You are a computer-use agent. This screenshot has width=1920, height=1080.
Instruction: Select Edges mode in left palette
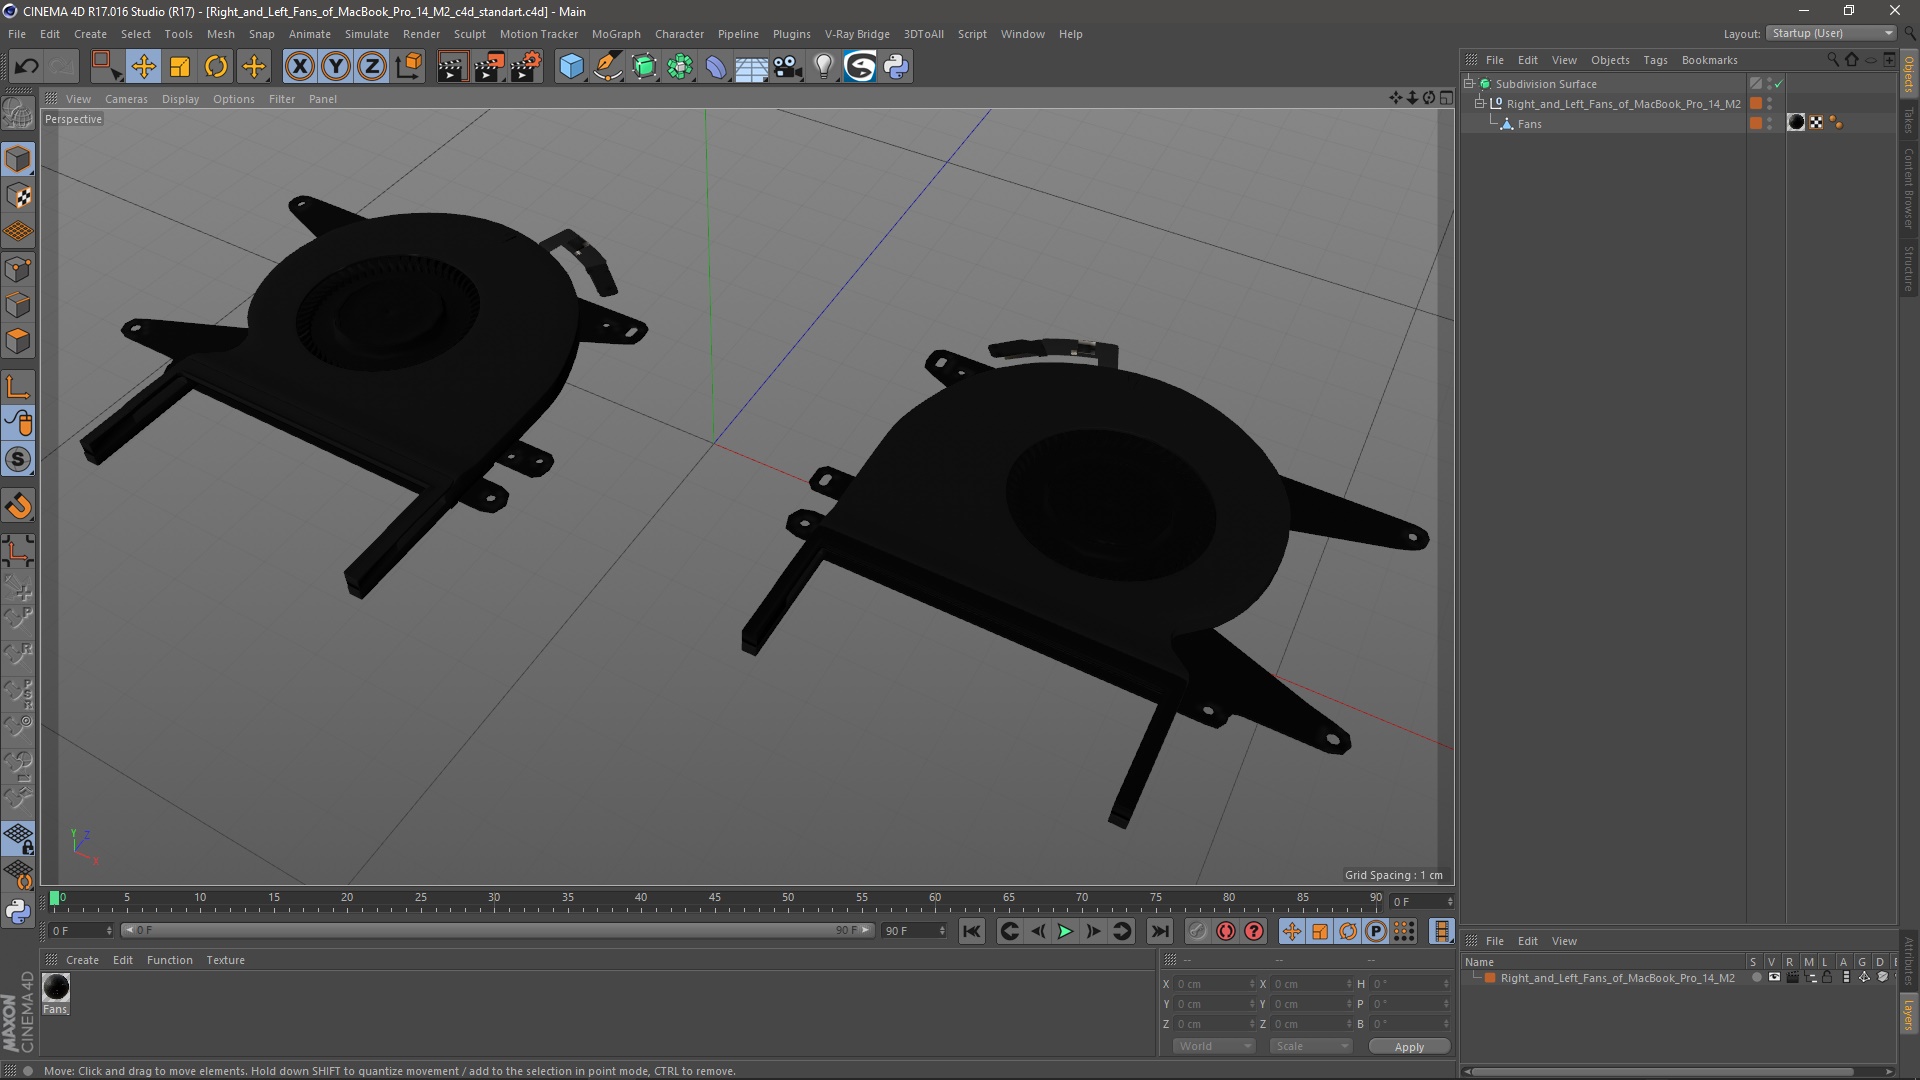(18, 304)
